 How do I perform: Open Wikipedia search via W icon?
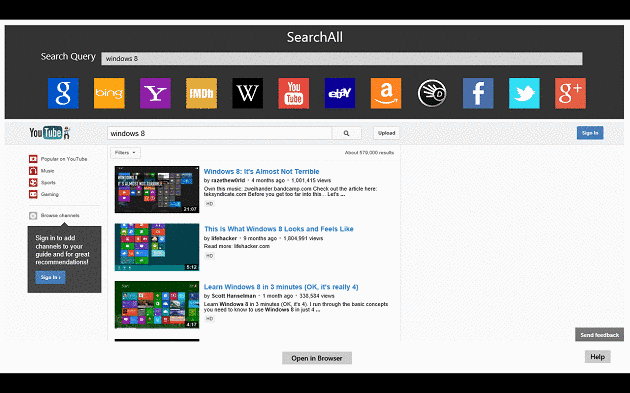pyautogui.click(x=248, y=93)
